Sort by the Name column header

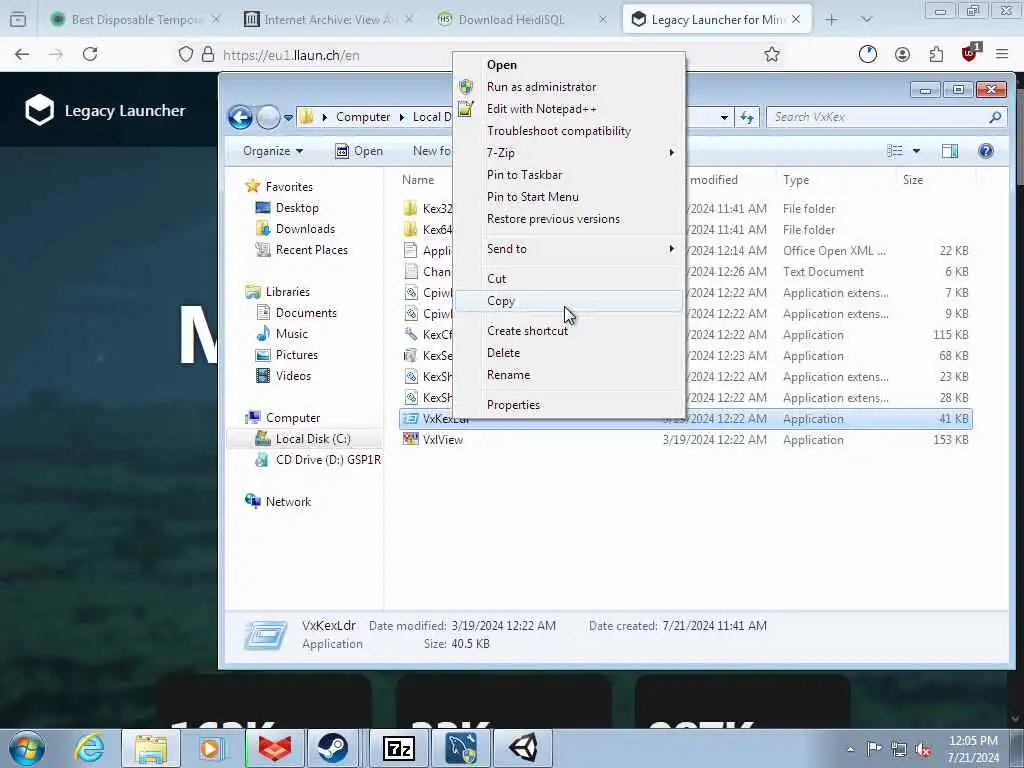[418, 180]
